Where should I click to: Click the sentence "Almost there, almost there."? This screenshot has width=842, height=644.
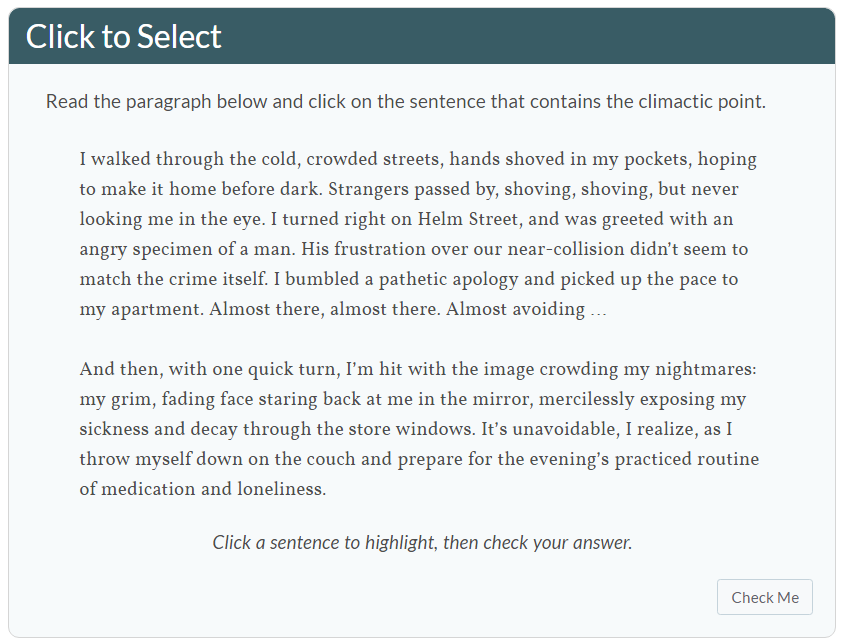pos(325,309)
